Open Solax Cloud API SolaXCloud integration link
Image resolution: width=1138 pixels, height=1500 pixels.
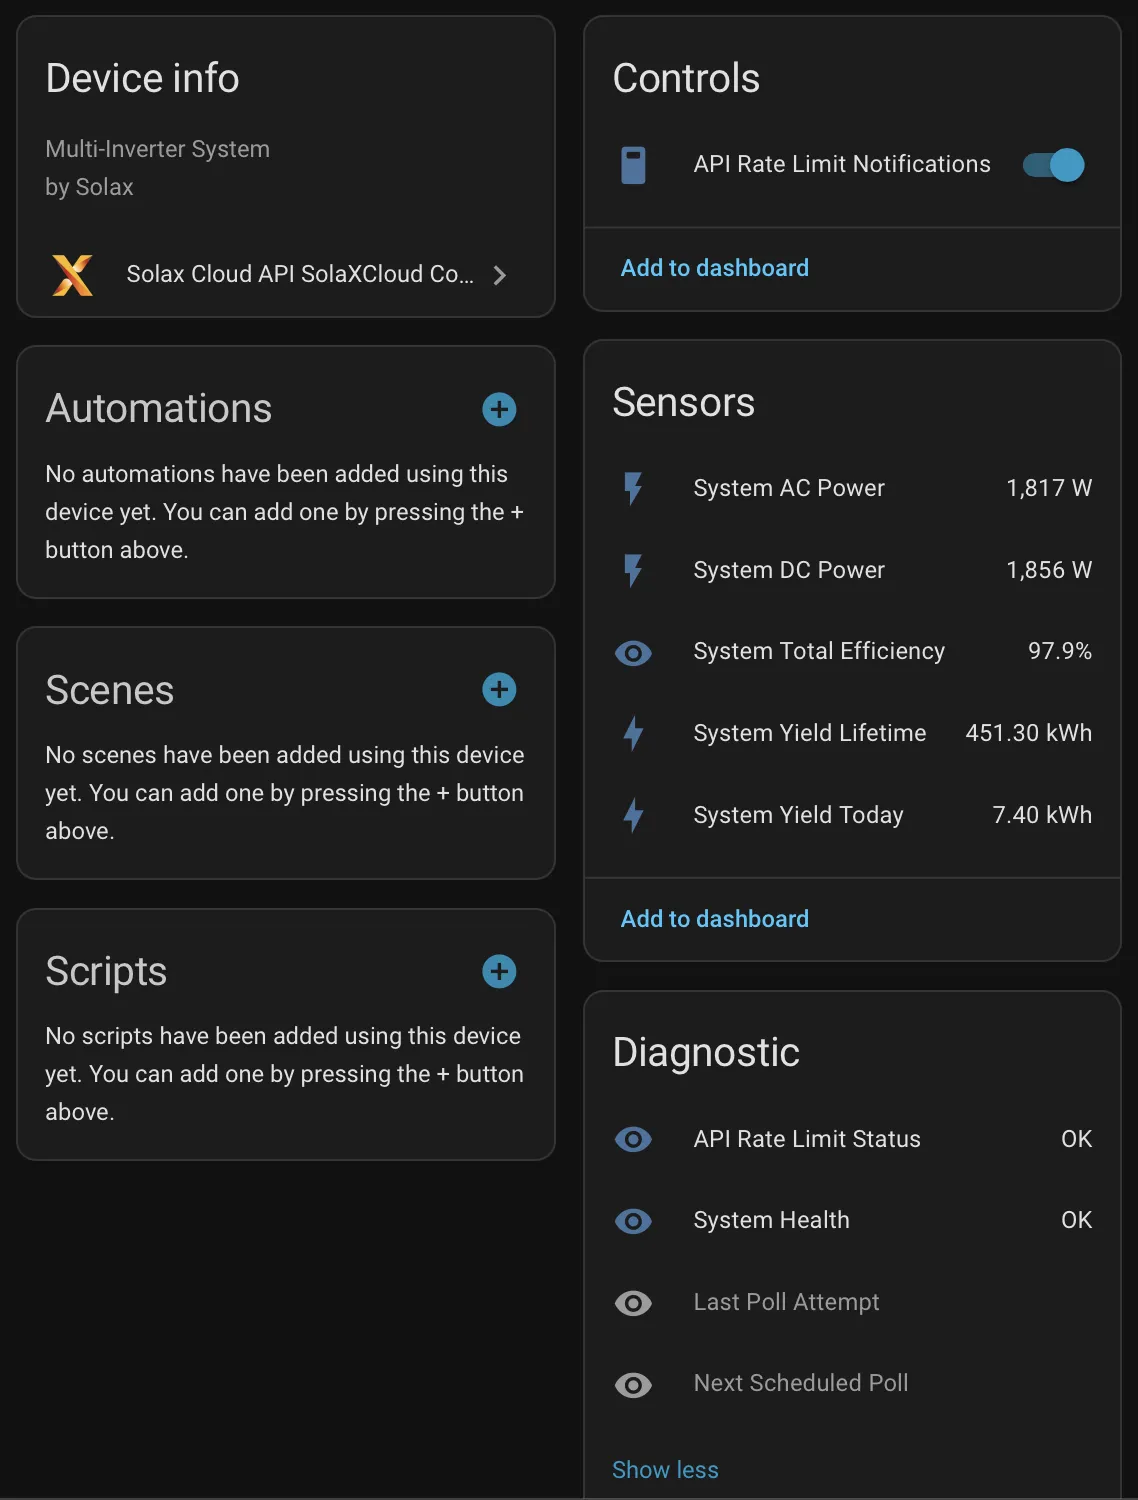pos(285,275)
